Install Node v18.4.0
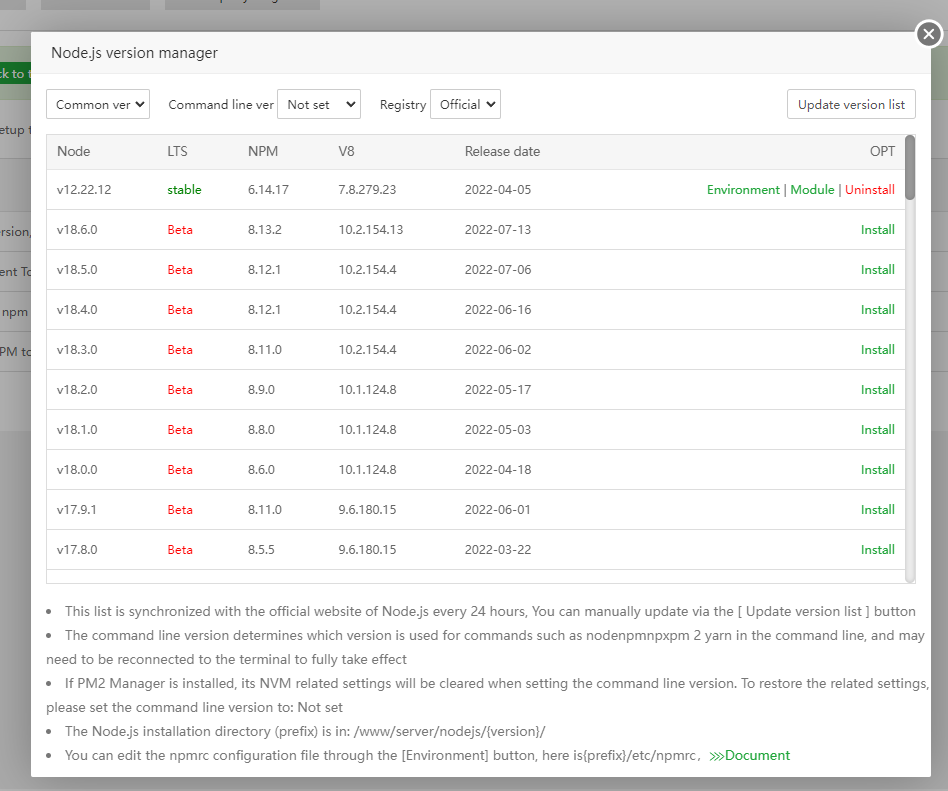Viewport: 948px width, 791px height. click(877, 310)
